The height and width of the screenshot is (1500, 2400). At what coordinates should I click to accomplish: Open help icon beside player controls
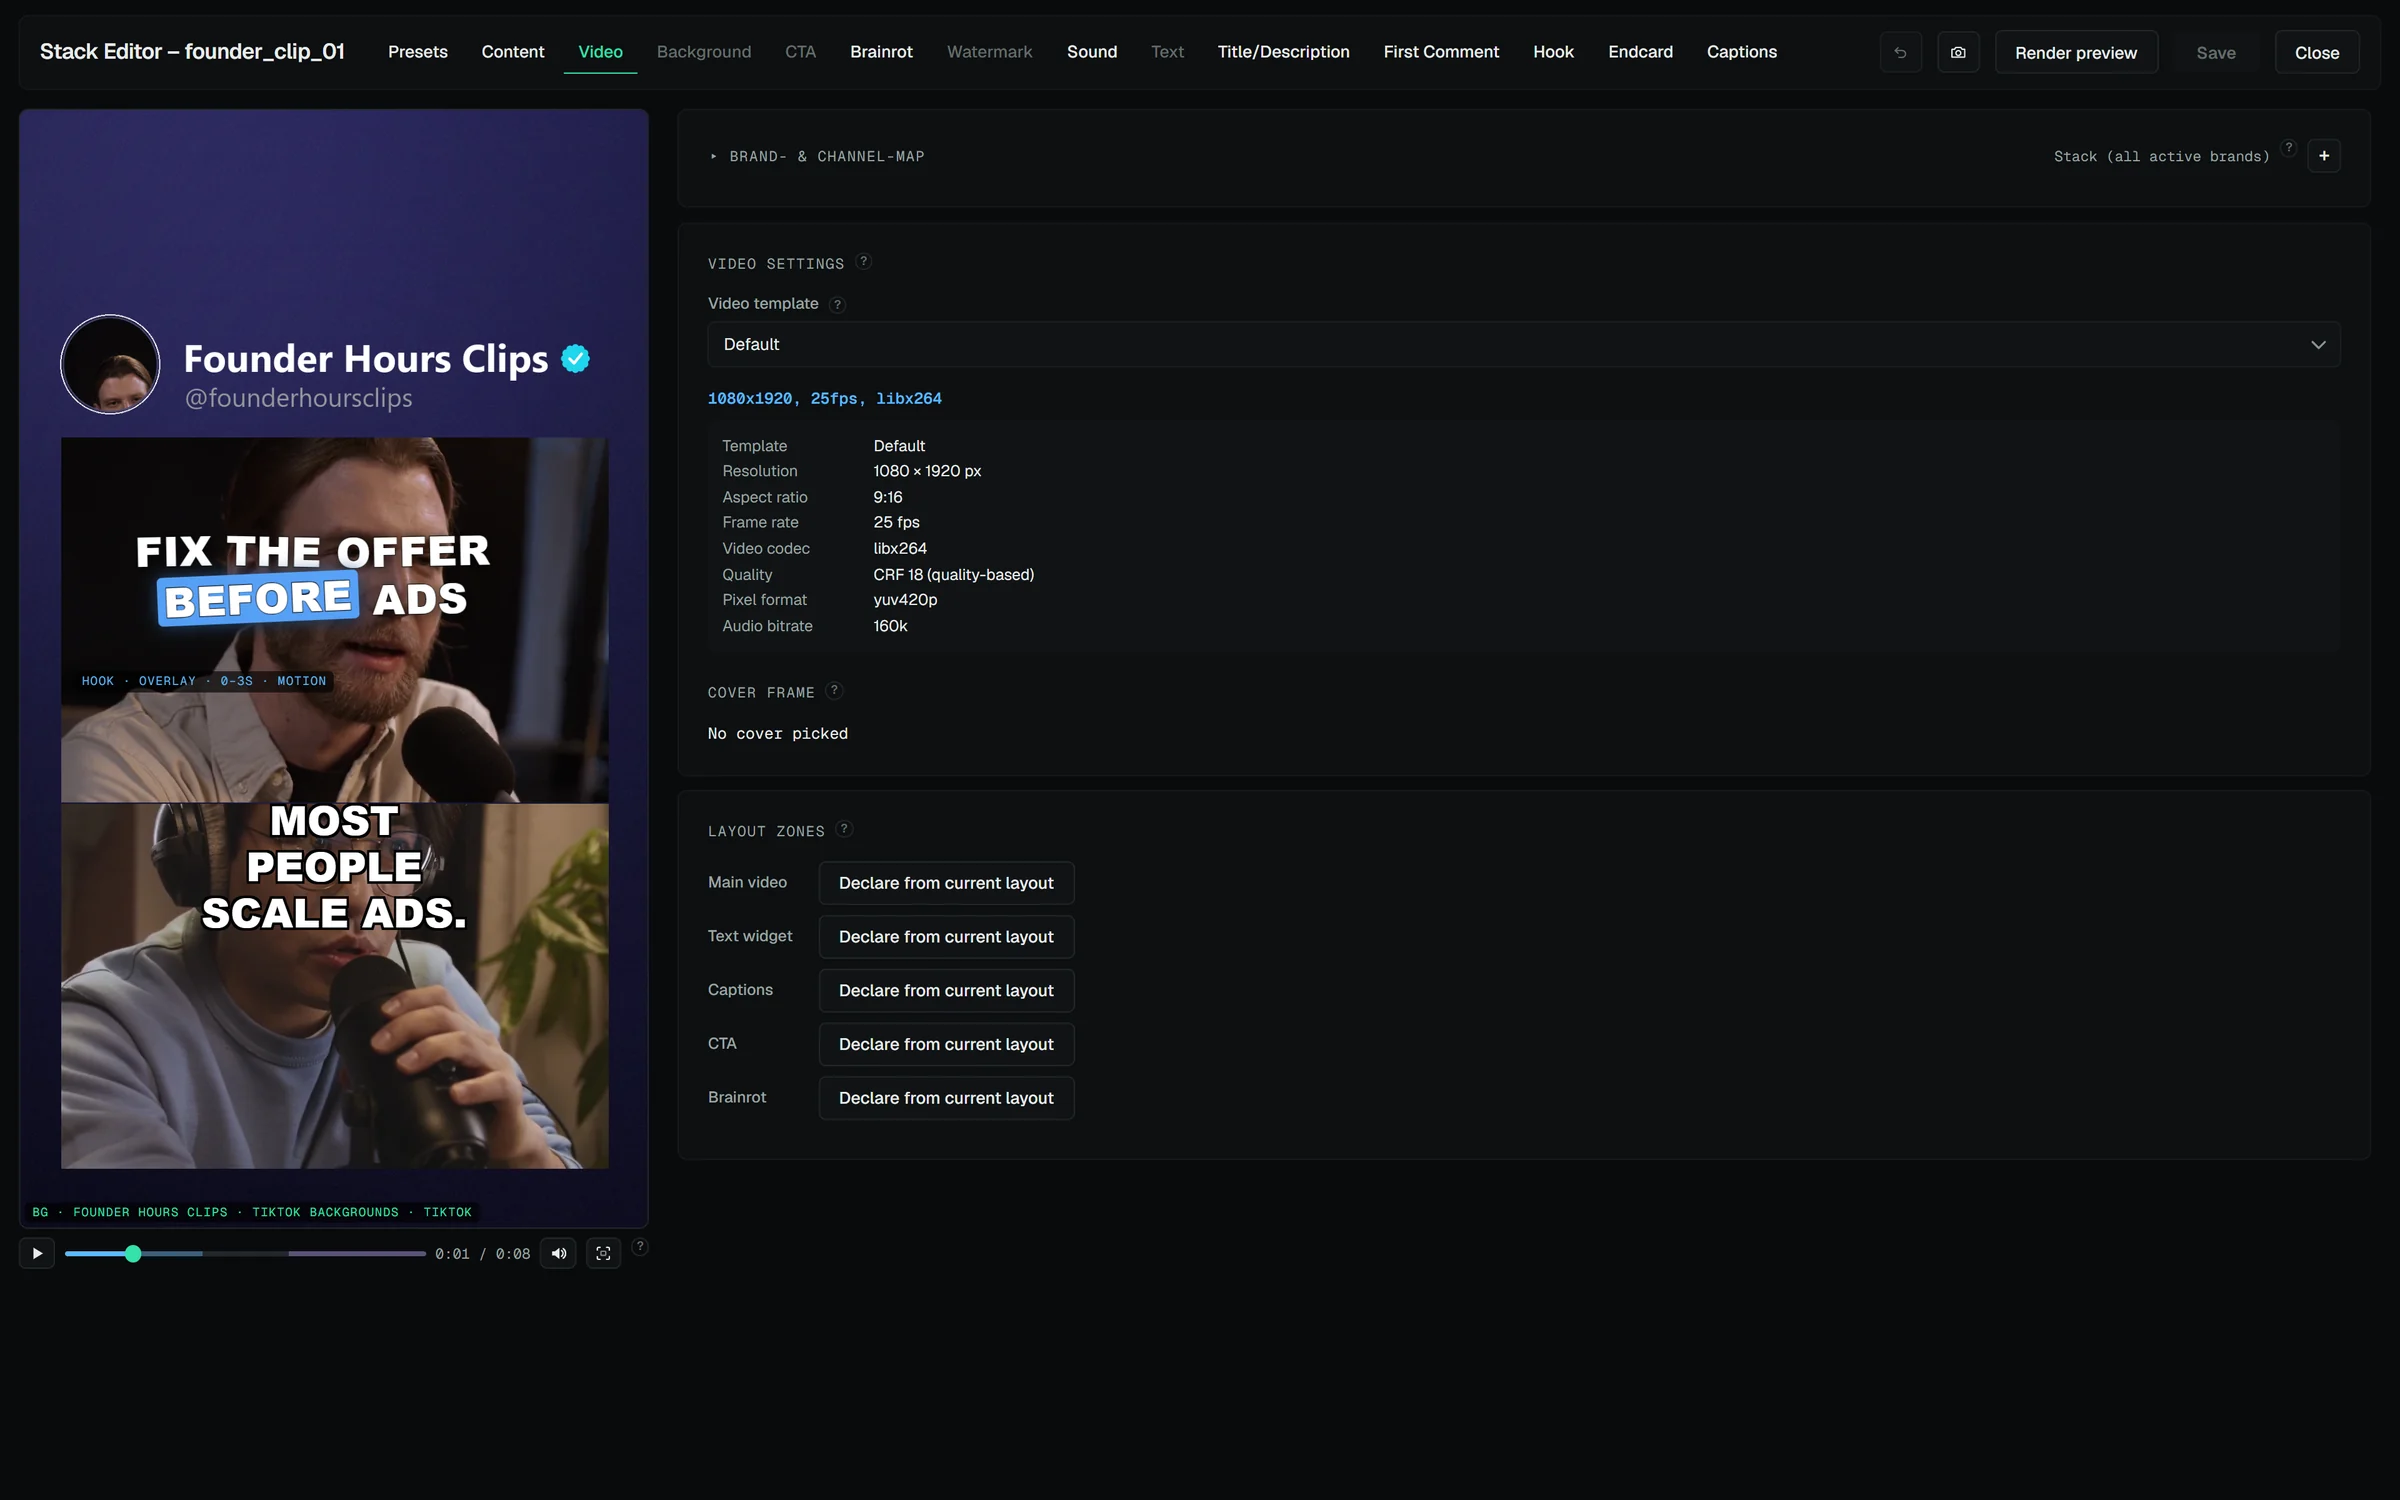(640, 1246)
